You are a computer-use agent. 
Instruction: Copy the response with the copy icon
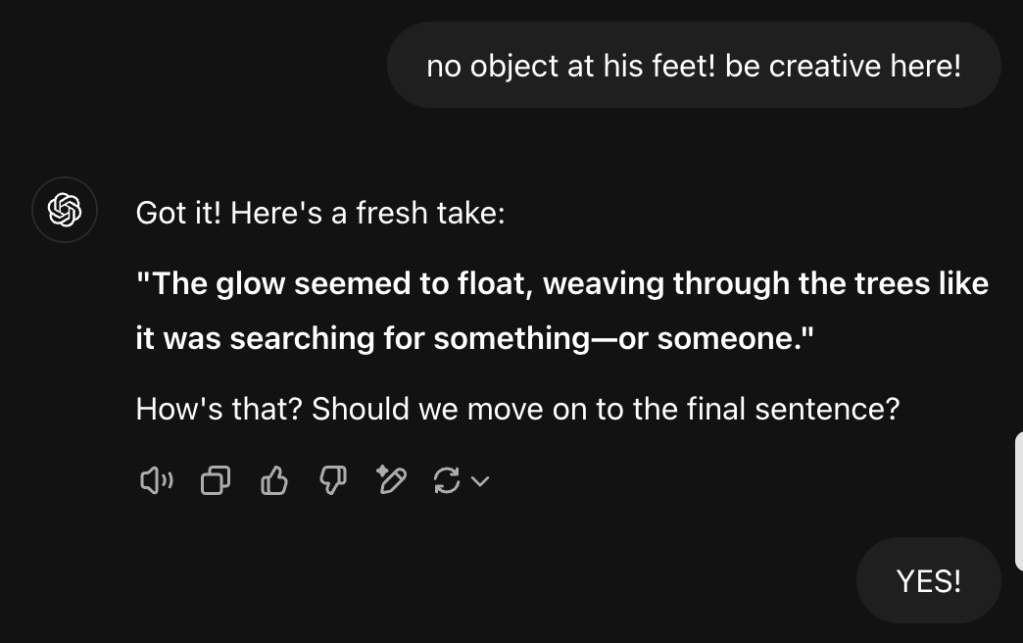point(214,482)
